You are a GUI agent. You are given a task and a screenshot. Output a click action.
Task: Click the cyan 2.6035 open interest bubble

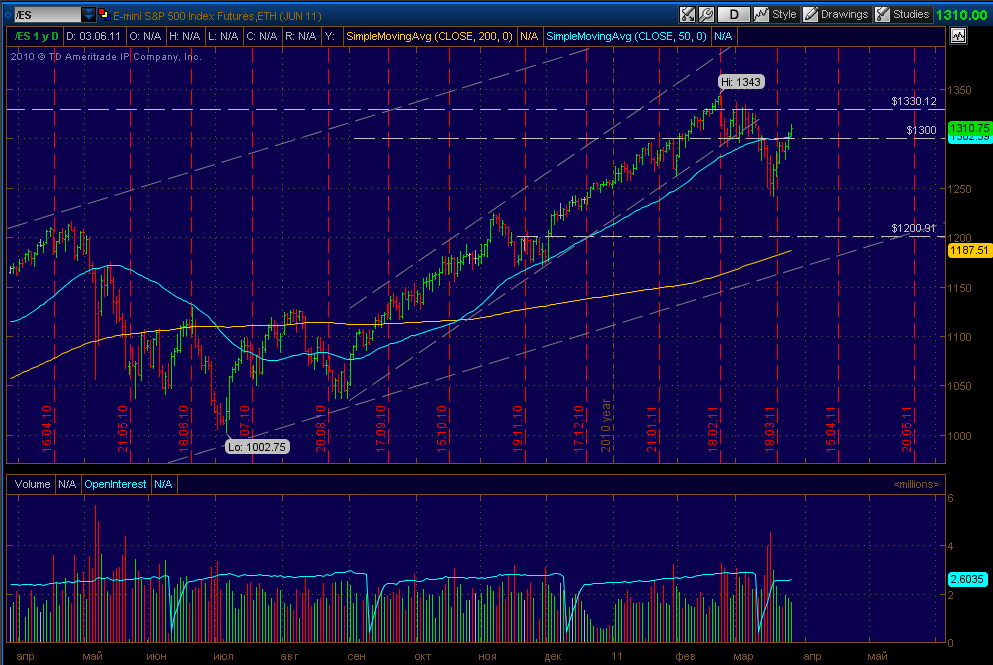pos(967,579)
